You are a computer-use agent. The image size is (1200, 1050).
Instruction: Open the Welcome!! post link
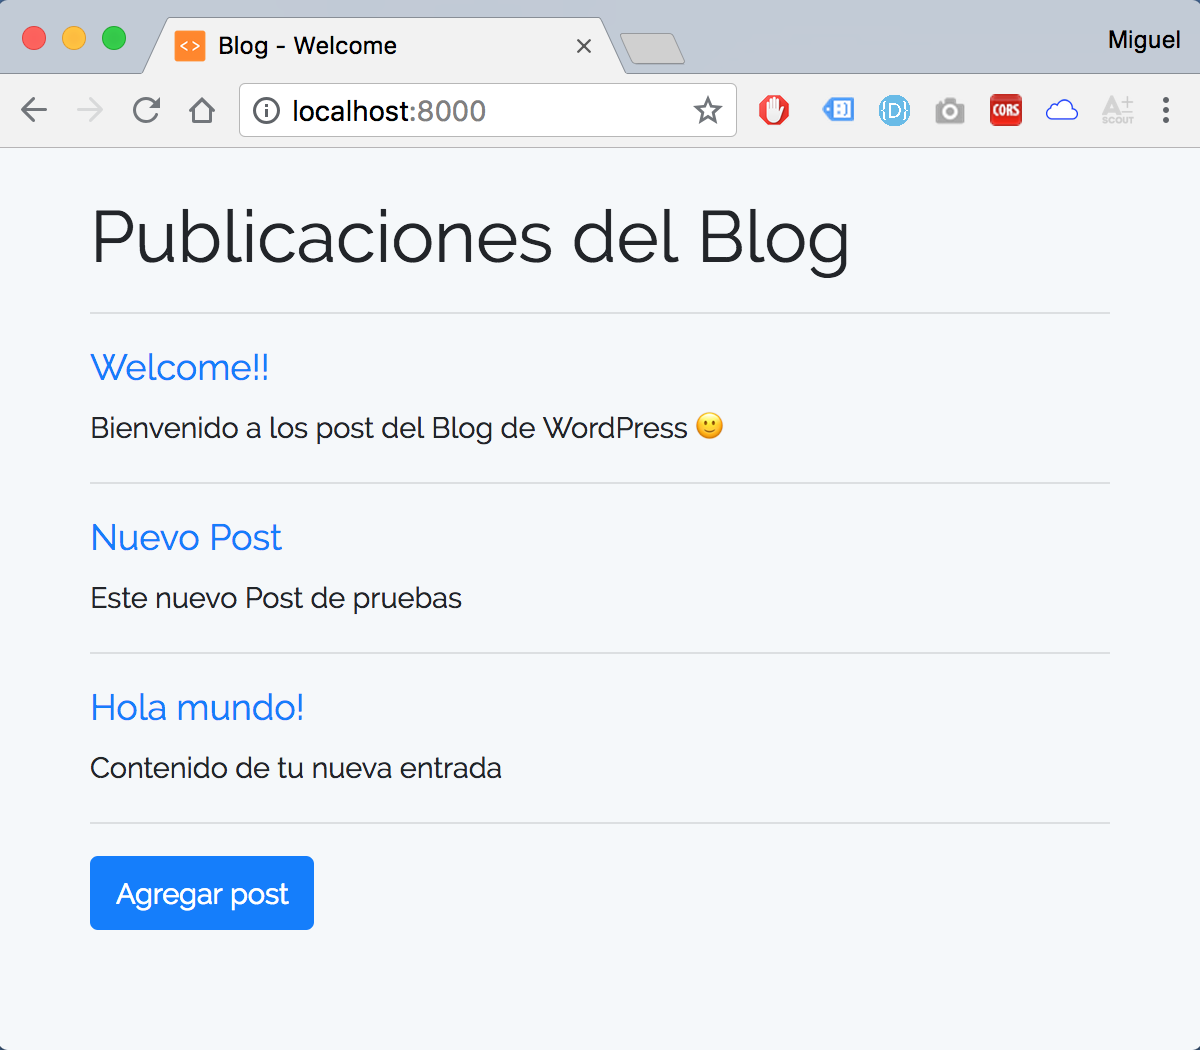click(180, 368)
